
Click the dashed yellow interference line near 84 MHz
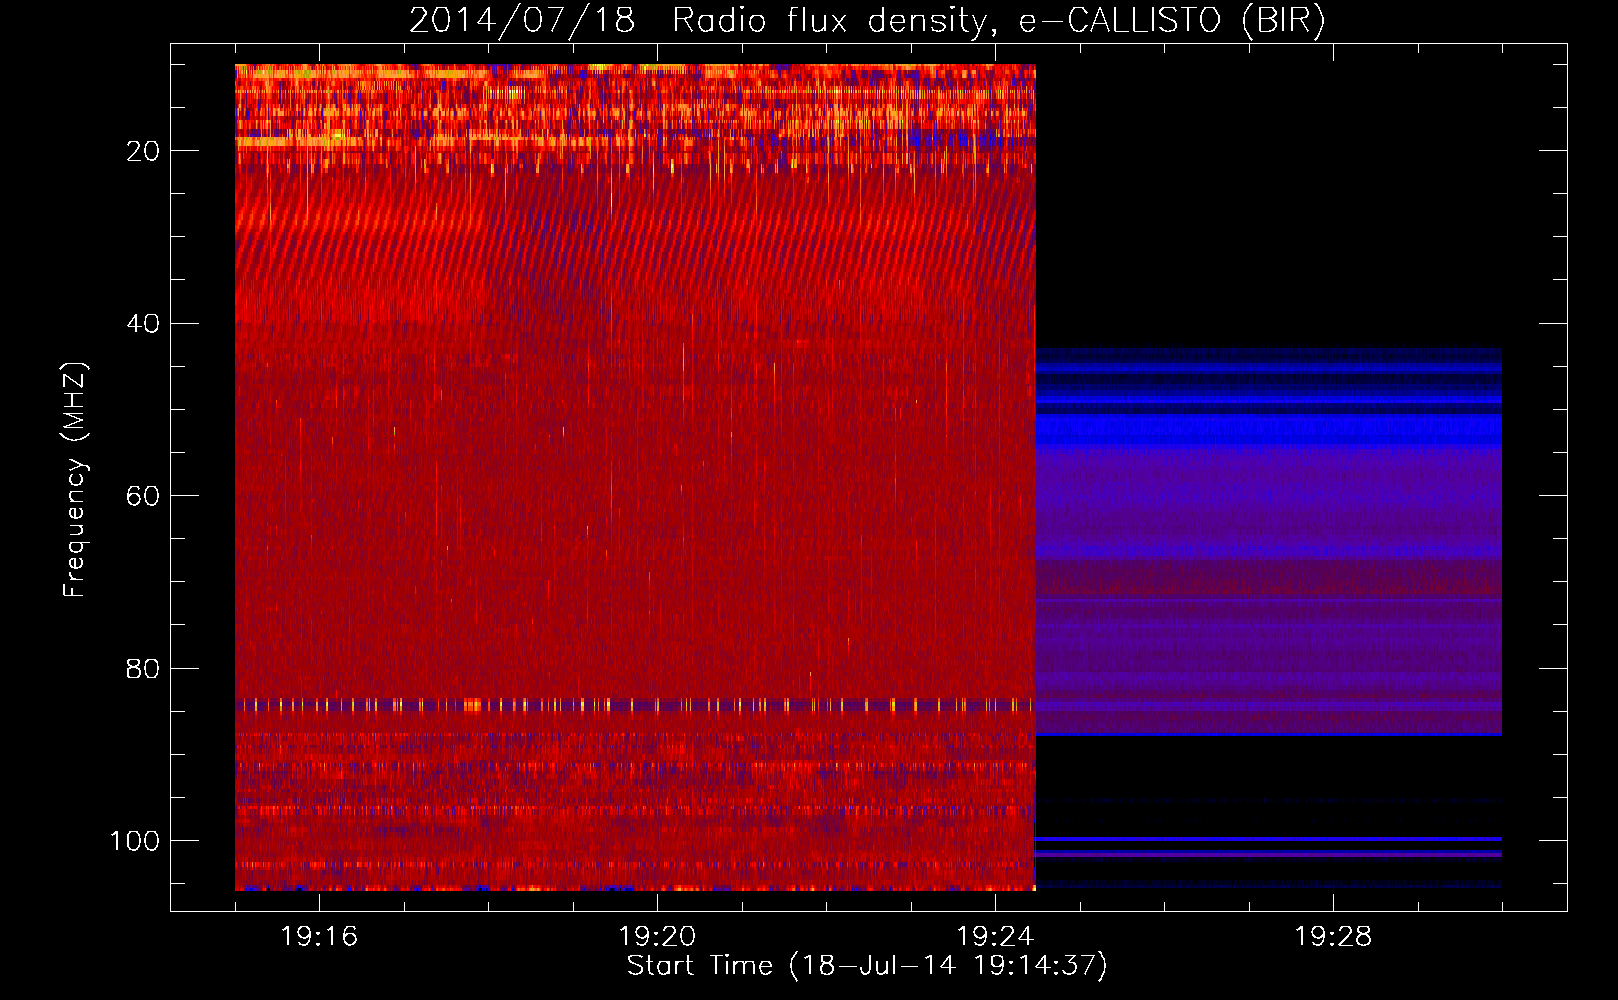tap(635, 705)
